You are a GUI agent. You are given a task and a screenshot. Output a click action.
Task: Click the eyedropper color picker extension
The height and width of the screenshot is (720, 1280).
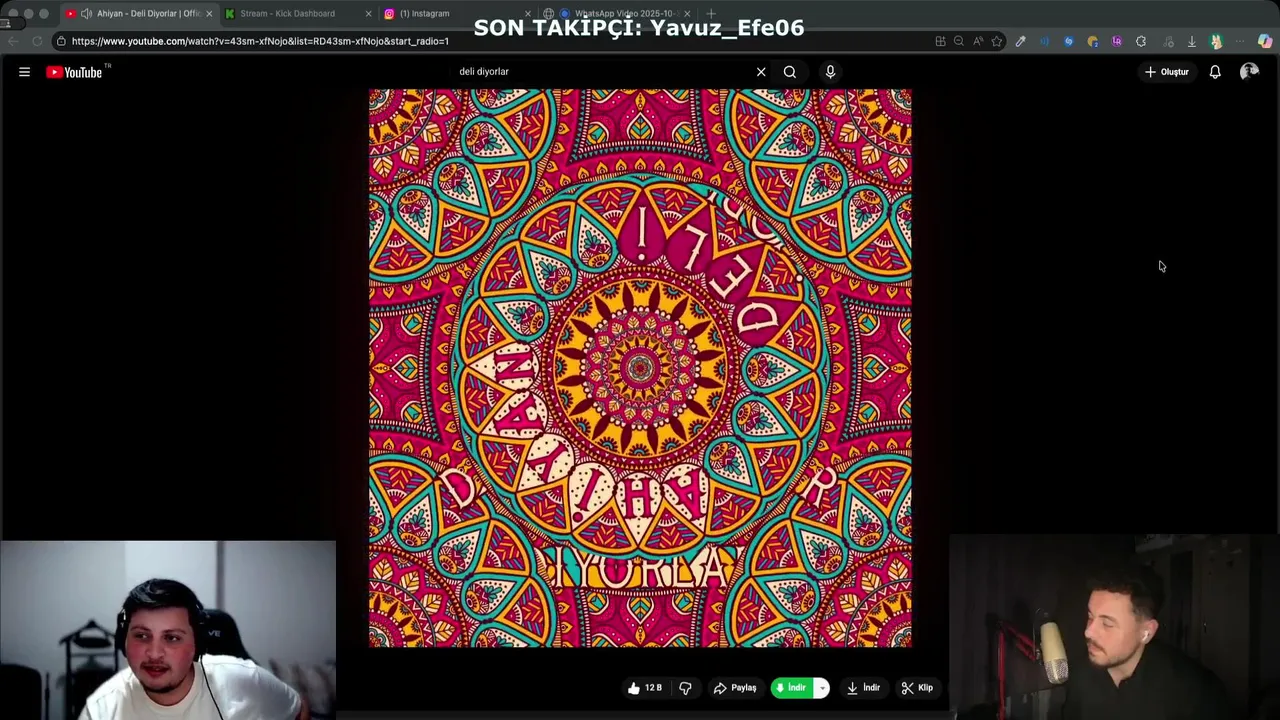pyautogui.click(x=1021, y=41)
